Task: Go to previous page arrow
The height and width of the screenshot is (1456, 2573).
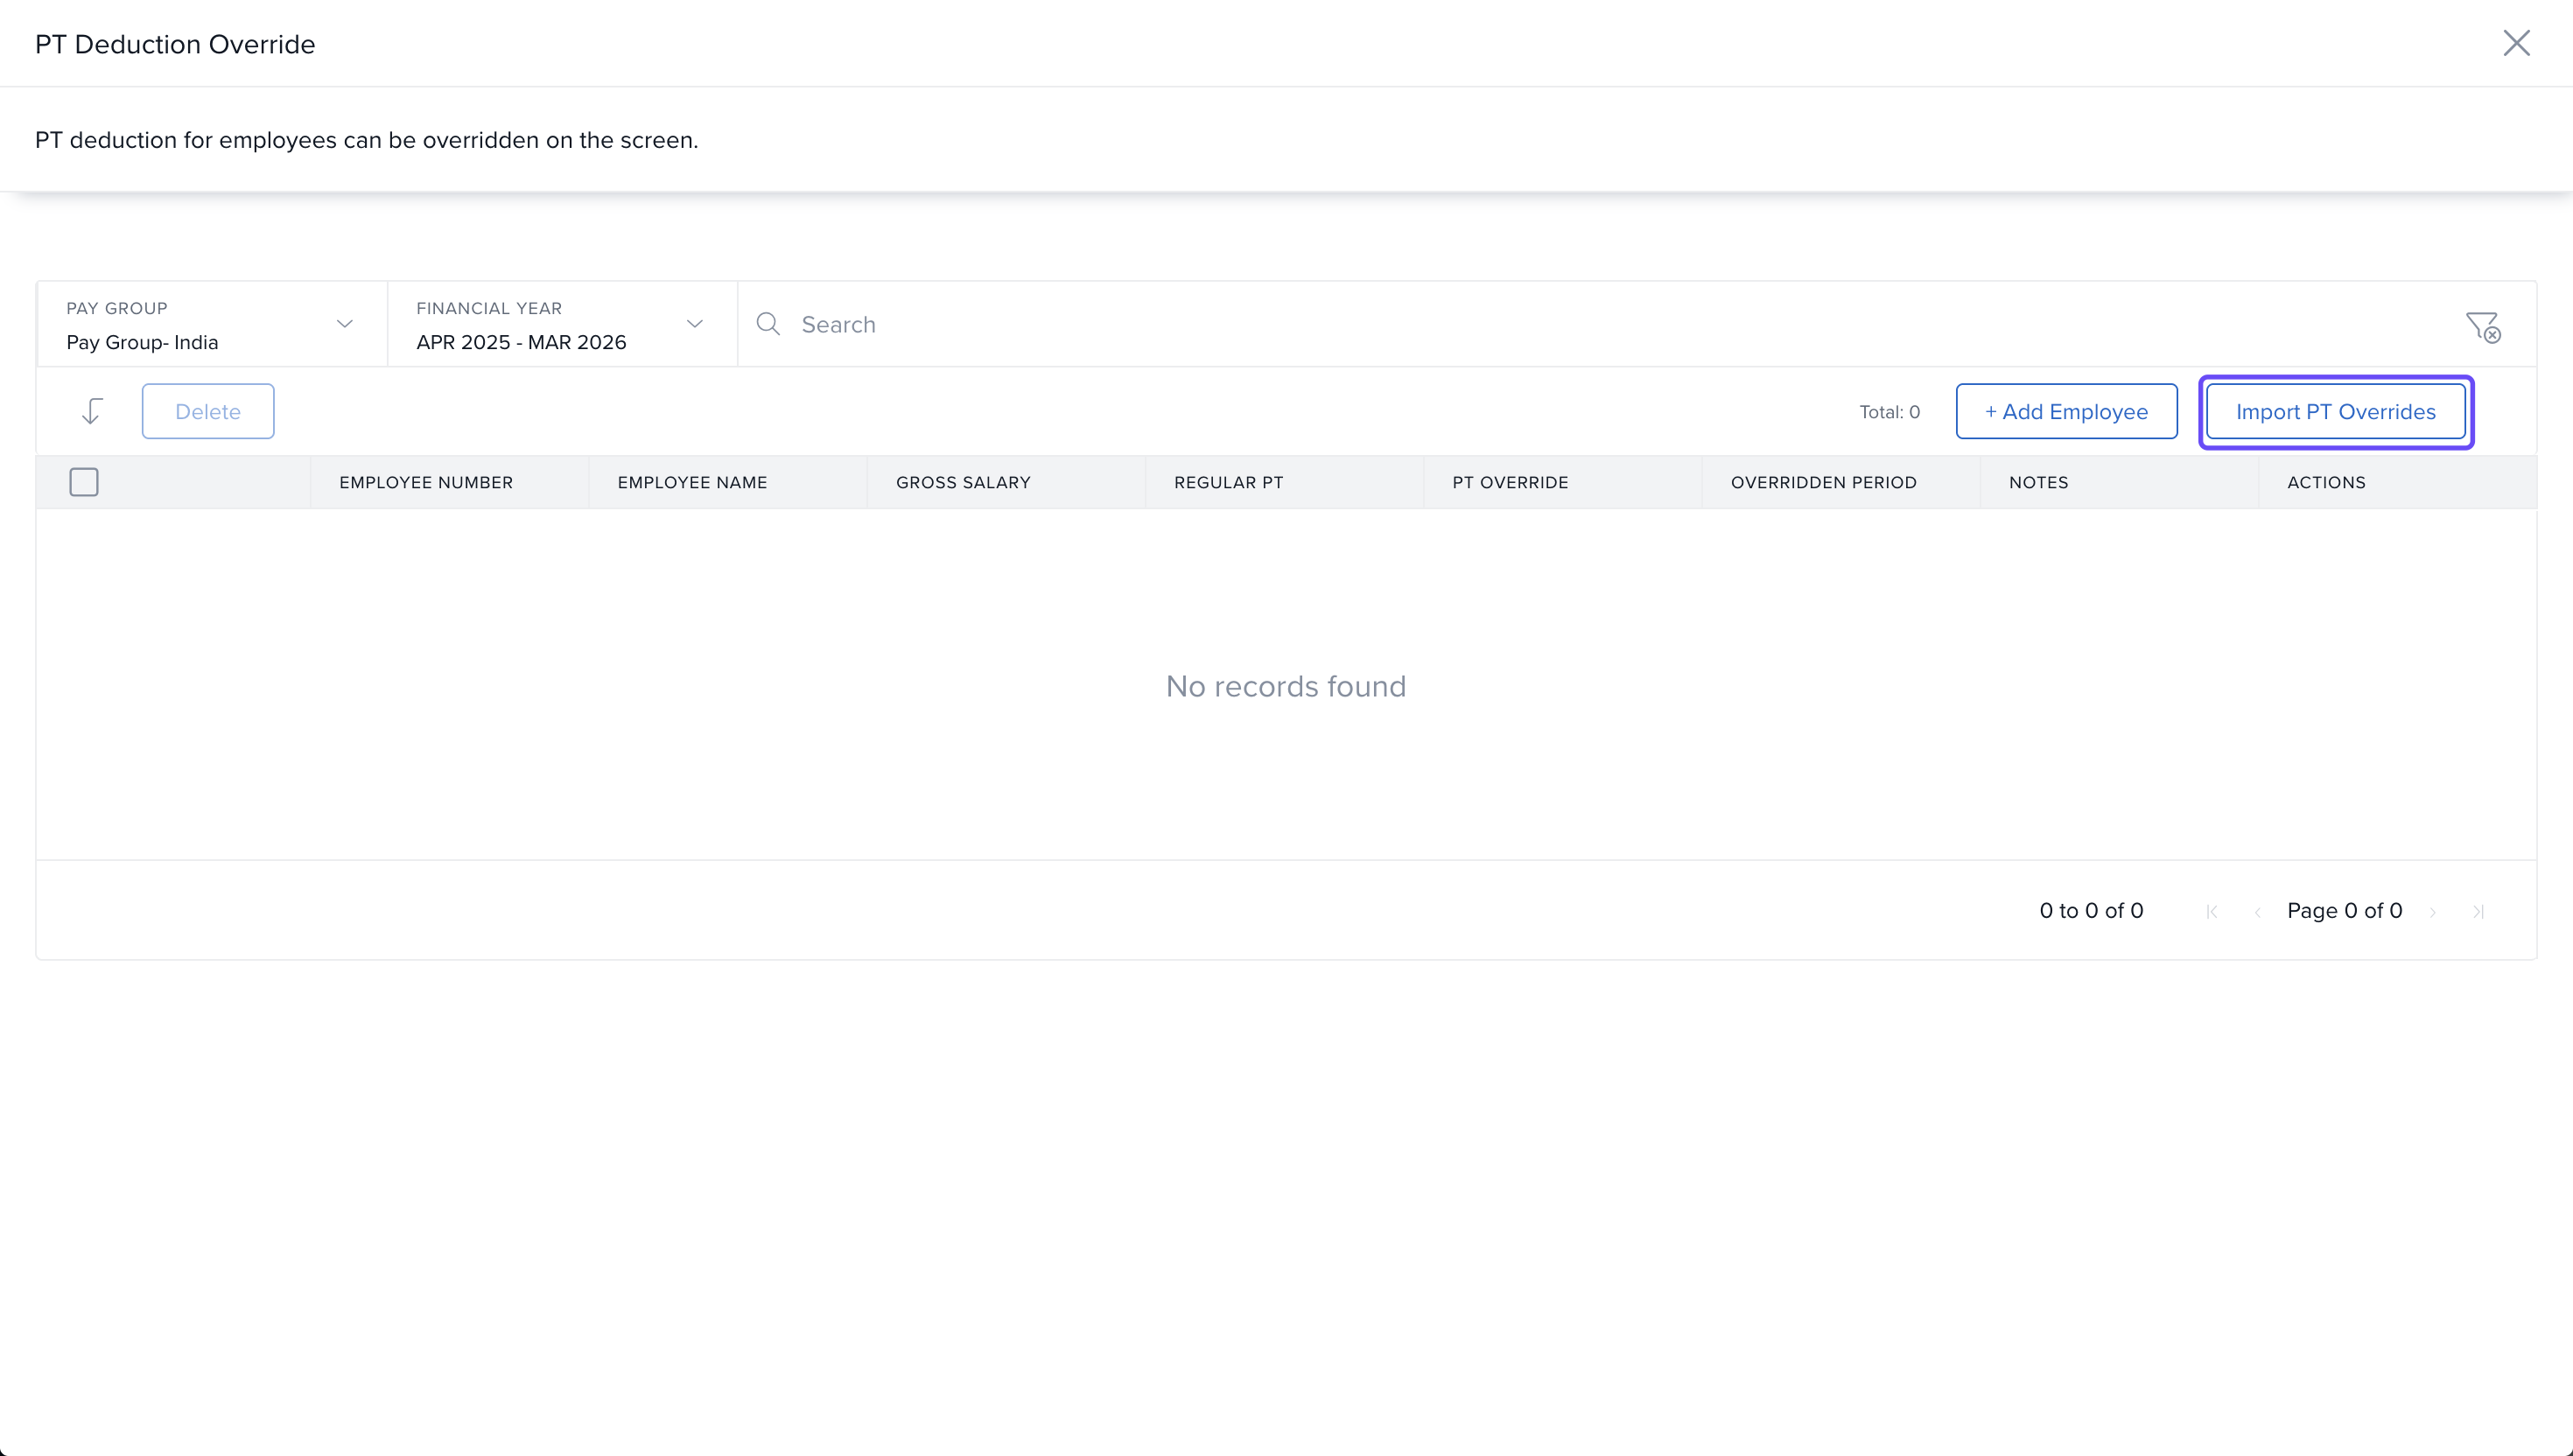Action: coord(2257,911)
